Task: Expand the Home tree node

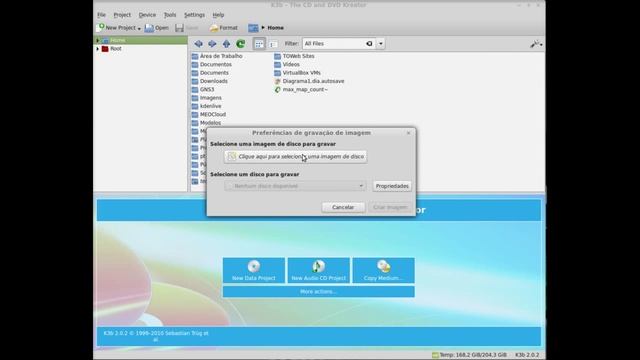Action: (98, 40)
